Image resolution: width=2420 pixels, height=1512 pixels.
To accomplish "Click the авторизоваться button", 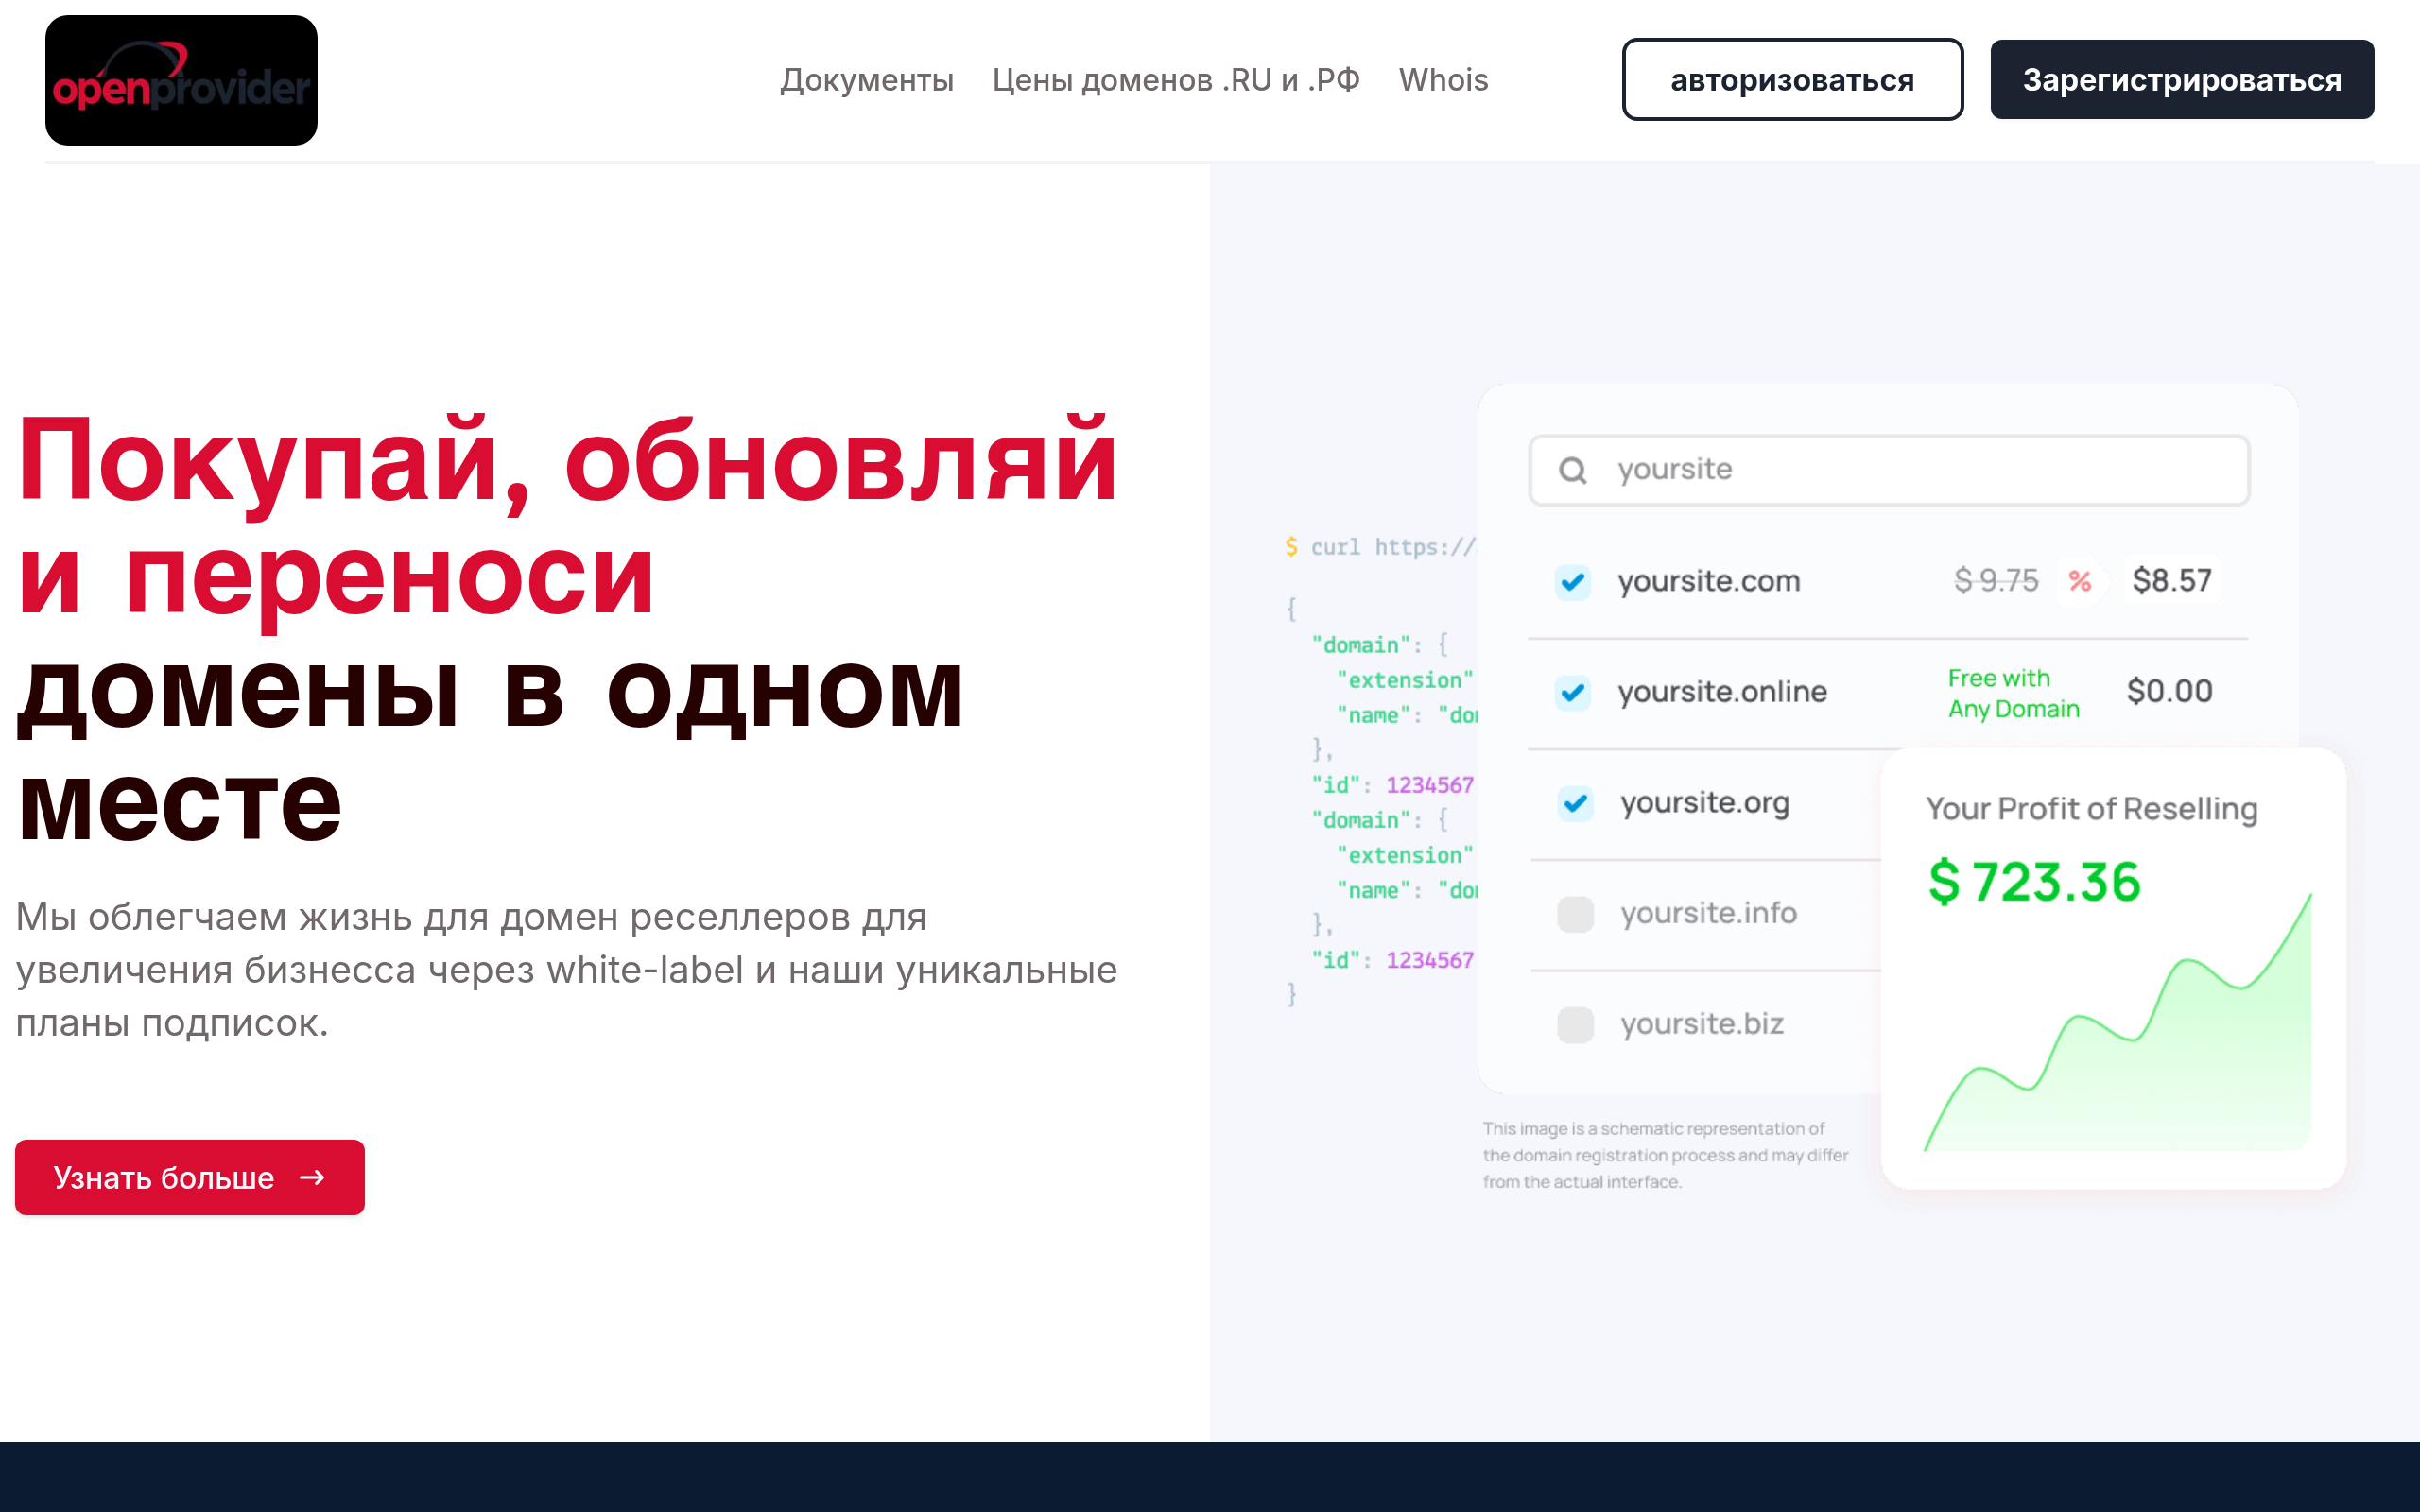I will point(1792,80).
